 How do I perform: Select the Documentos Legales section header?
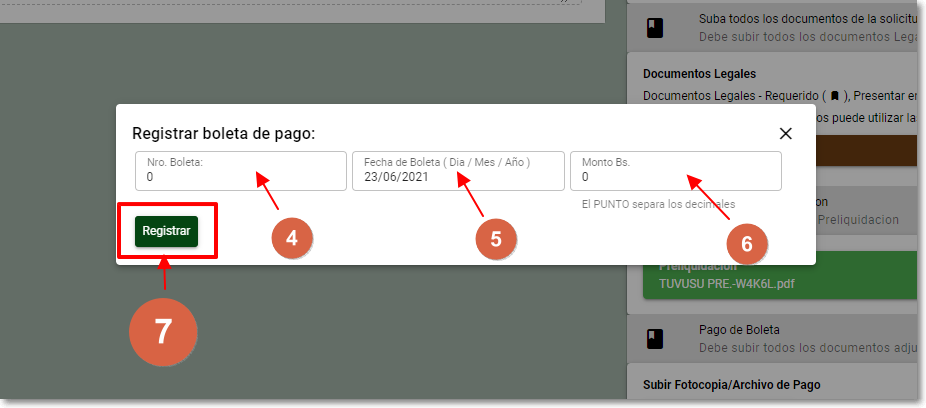point(699,74)
